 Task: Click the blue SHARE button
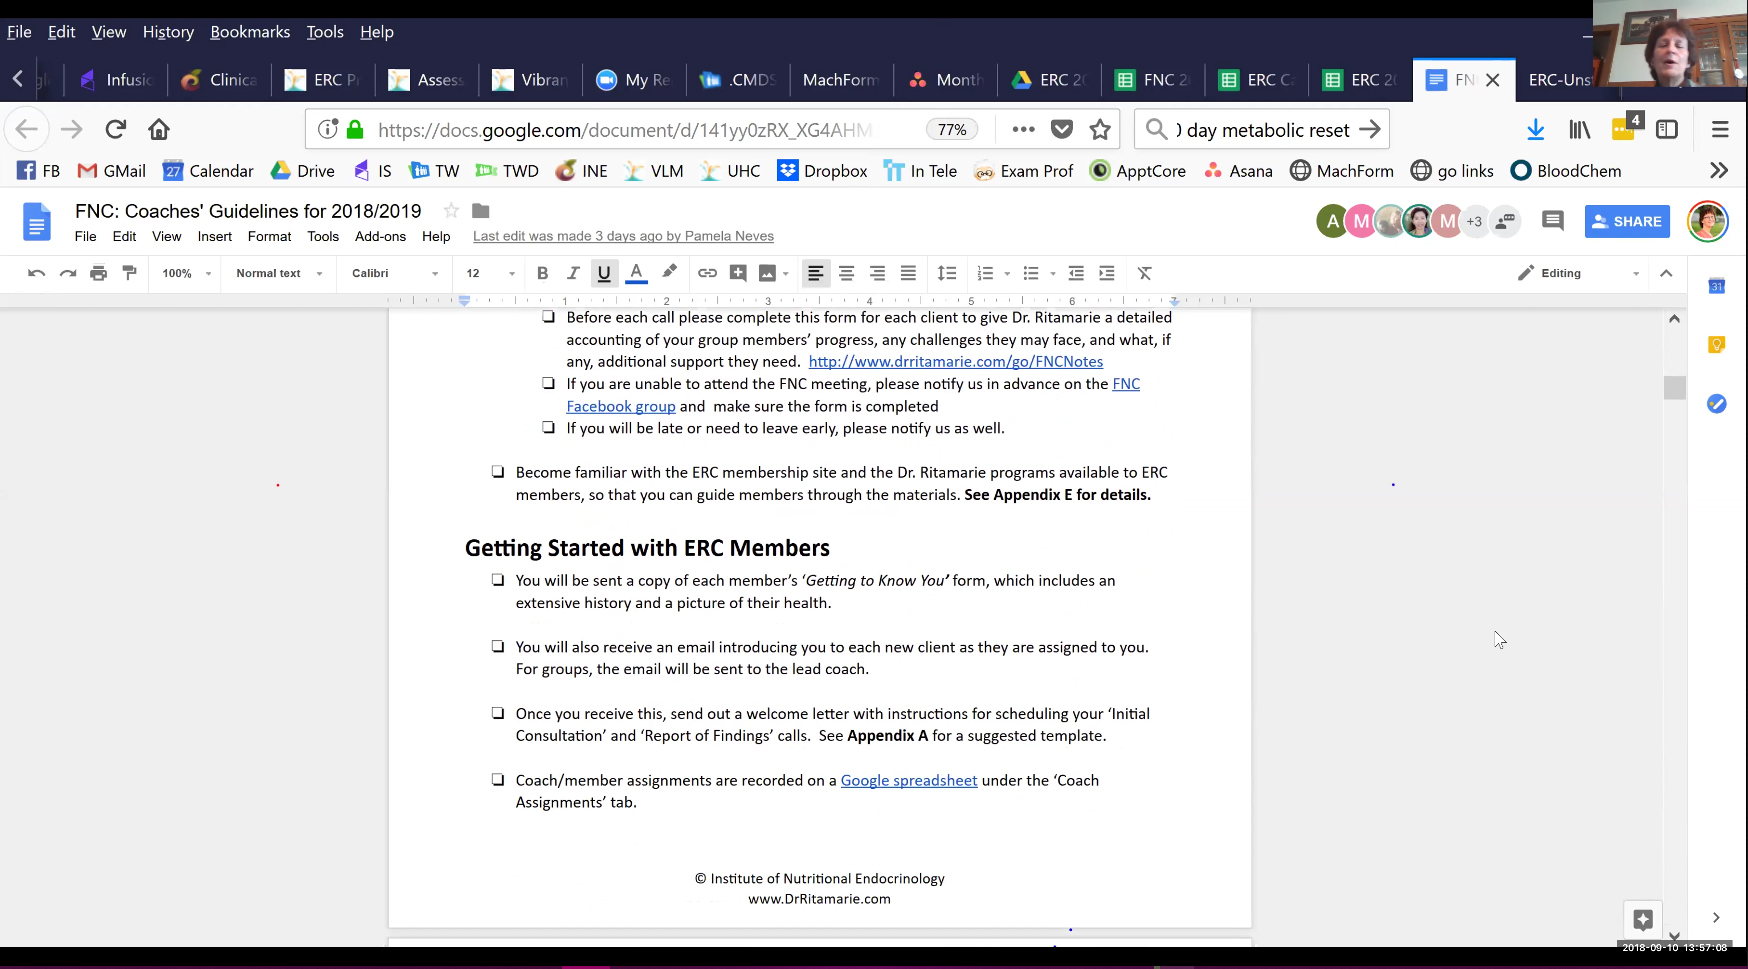(x=1626, y=221)
